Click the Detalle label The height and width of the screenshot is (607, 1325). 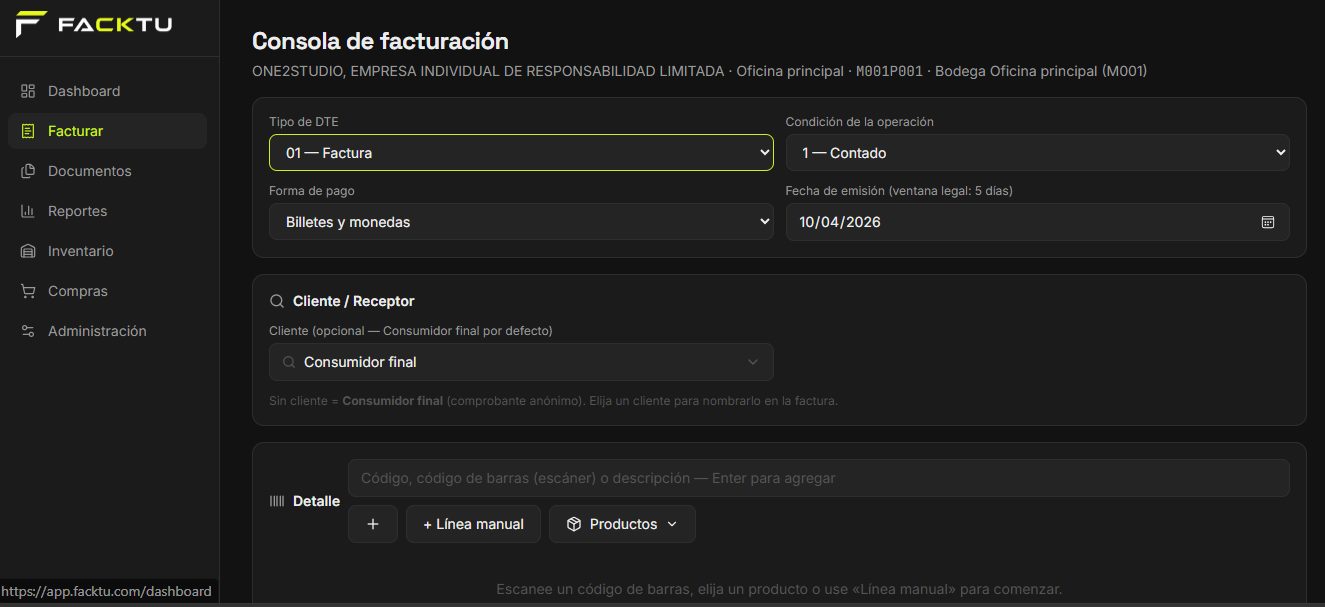tap(316, 501)
